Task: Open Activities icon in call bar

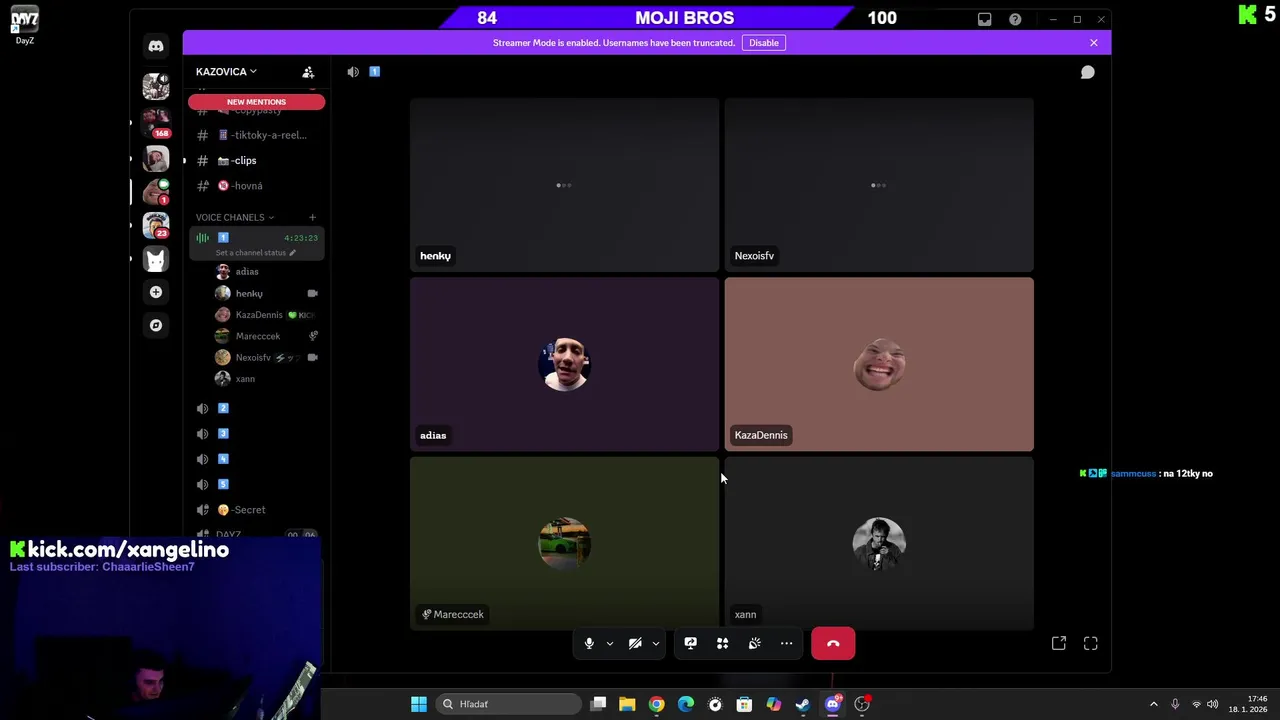Action: coord(723,644)
